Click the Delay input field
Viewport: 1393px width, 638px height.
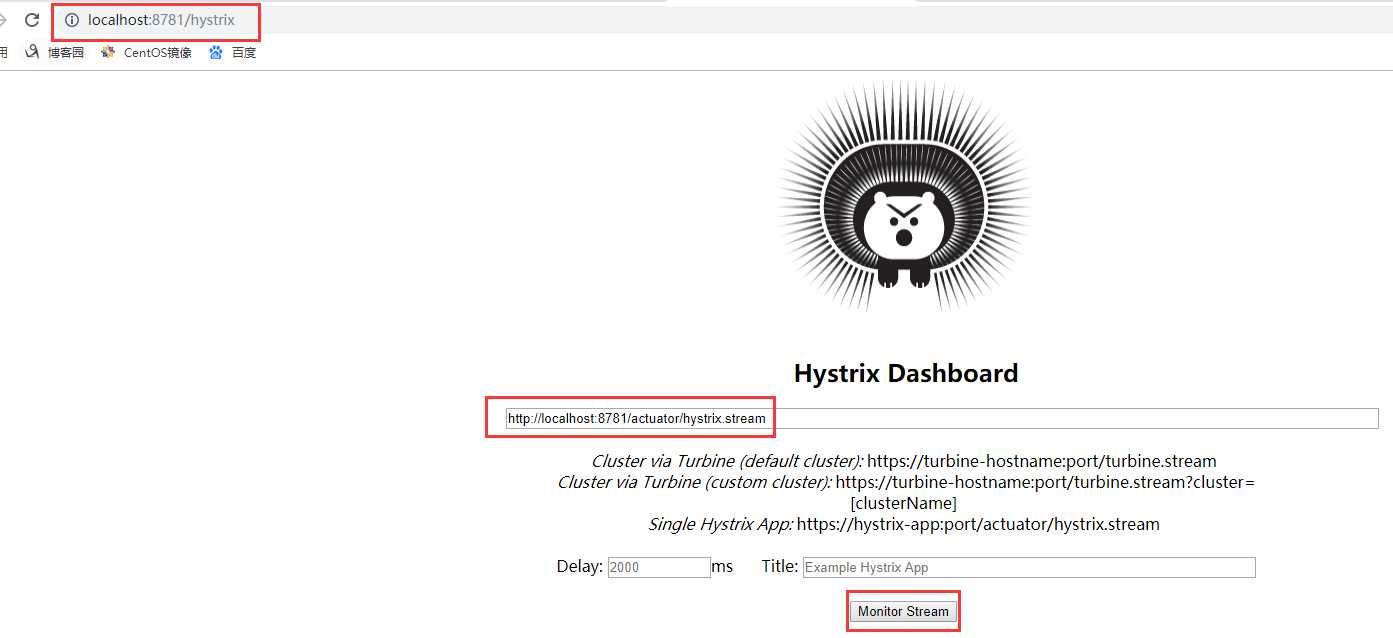(659, 567)
